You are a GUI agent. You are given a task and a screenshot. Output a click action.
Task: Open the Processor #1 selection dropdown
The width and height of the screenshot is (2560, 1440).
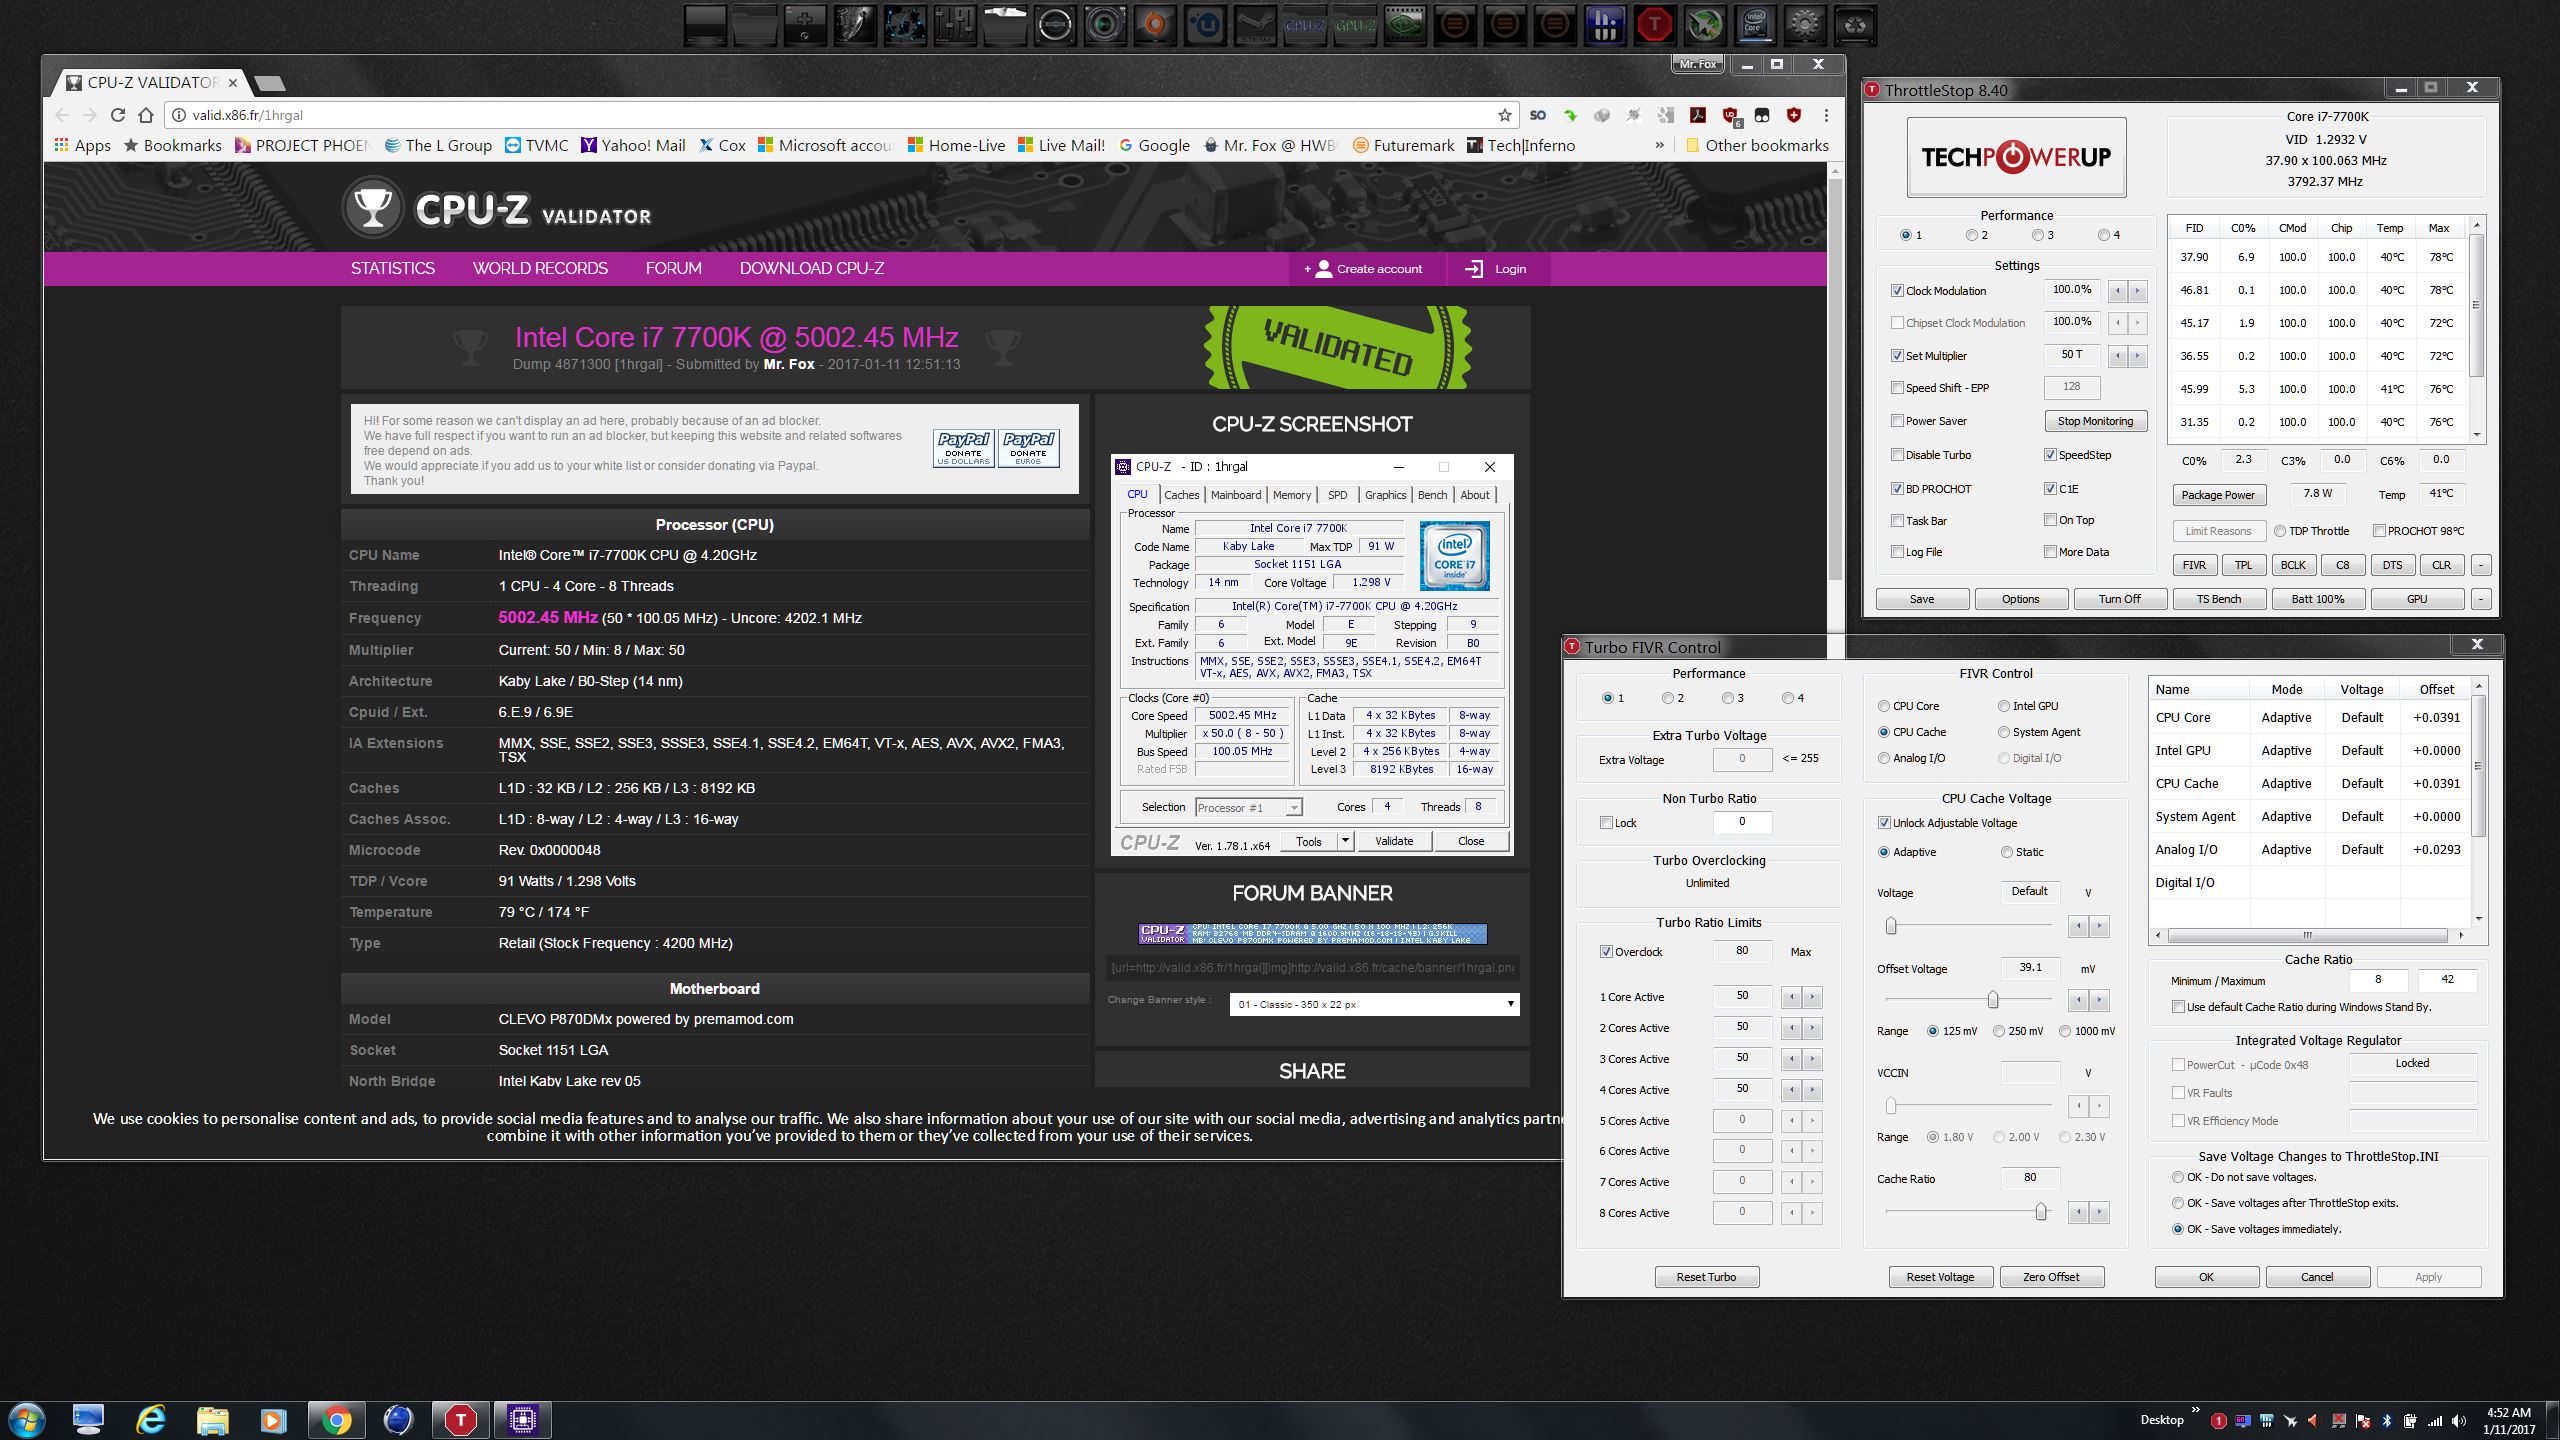point(1249,807)
